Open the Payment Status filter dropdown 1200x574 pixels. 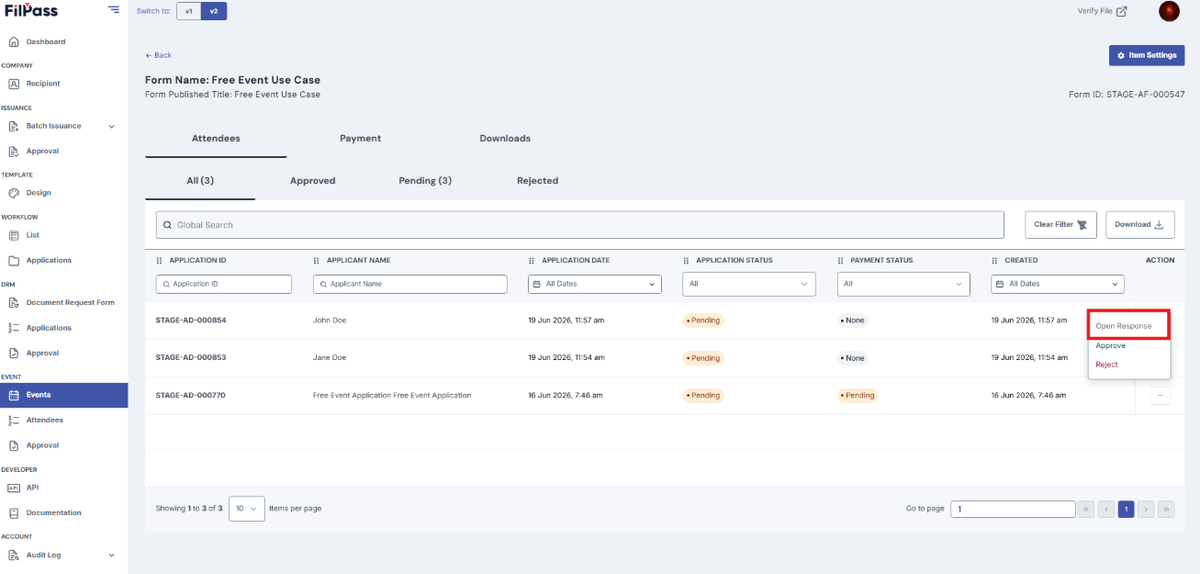tap(904, 284)
